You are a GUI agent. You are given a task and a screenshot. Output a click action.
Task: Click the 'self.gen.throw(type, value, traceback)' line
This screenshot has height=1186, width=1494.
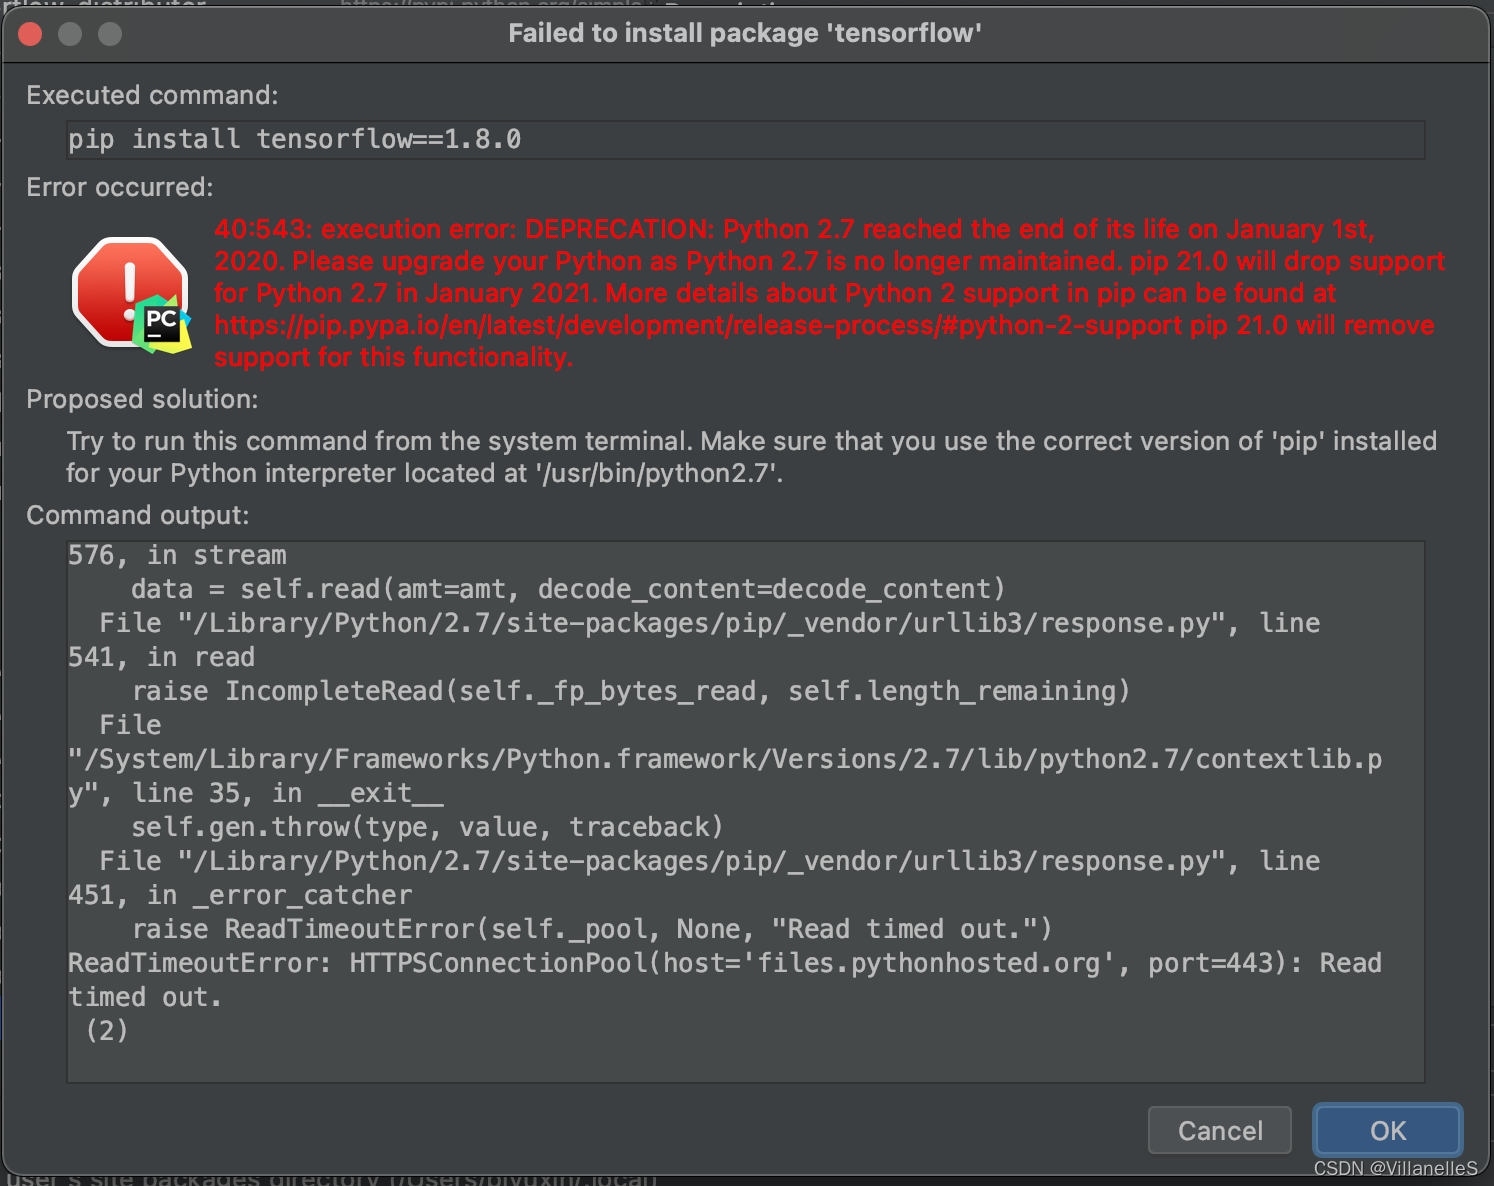[427, 827]
